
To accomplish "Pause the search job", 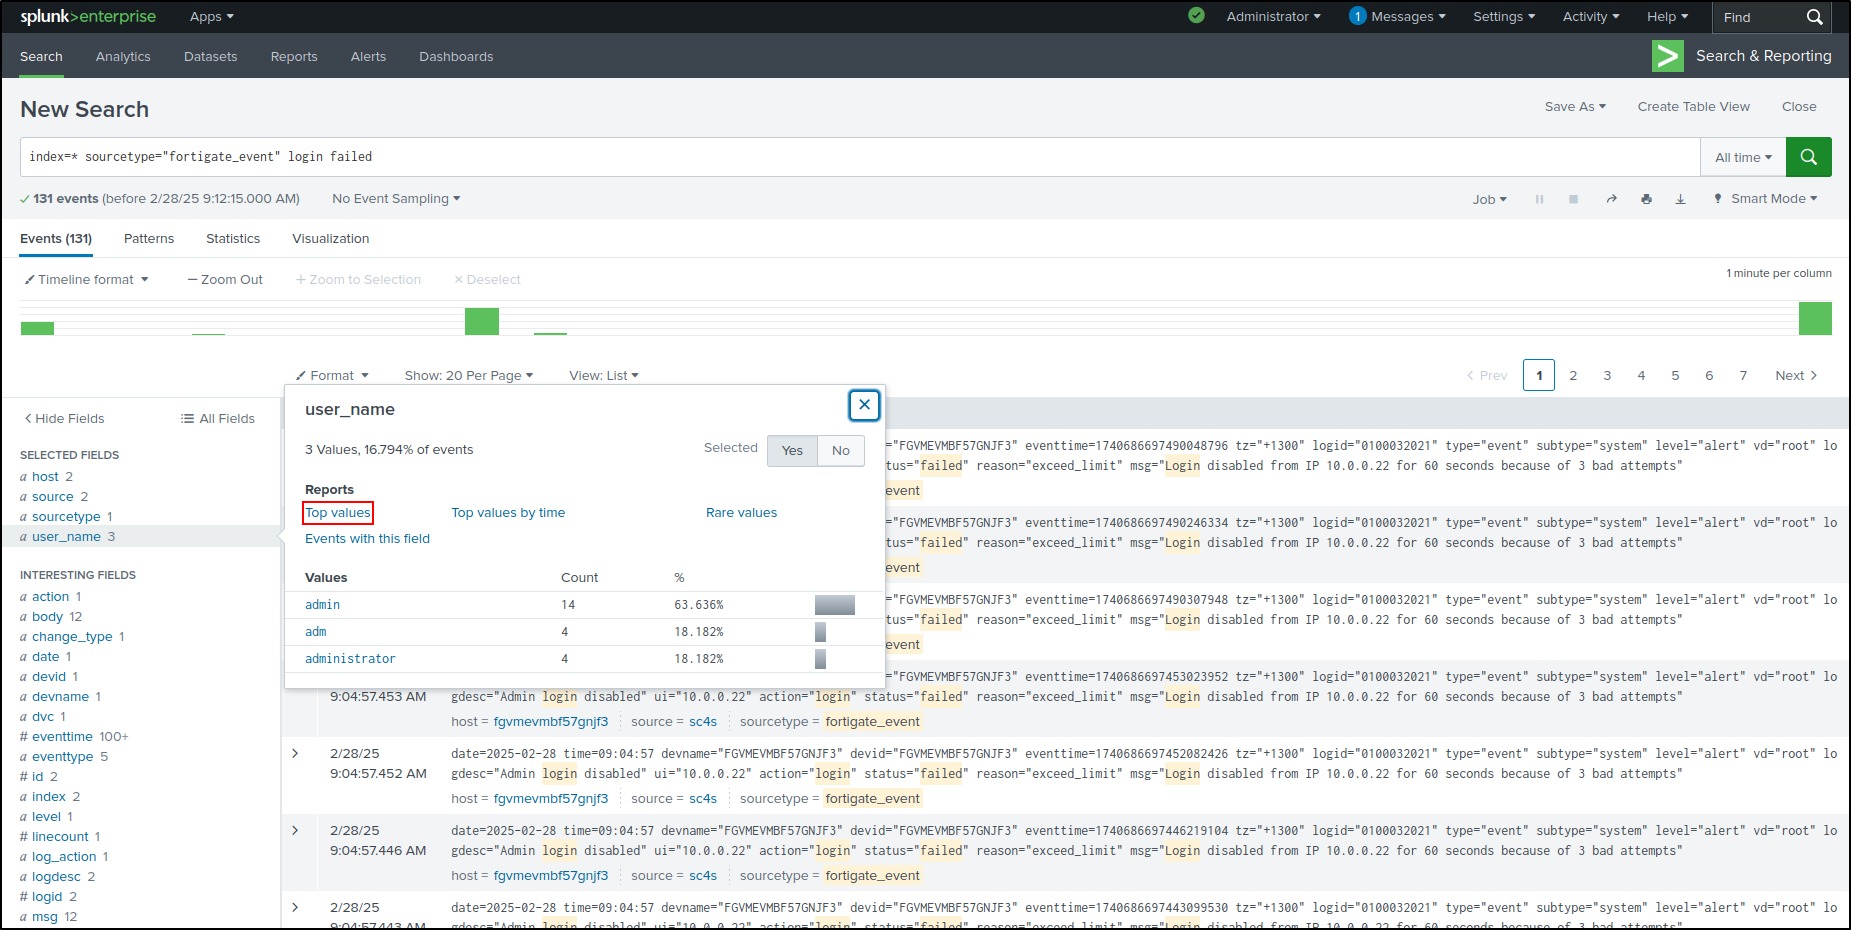I will coord(1539,199).
